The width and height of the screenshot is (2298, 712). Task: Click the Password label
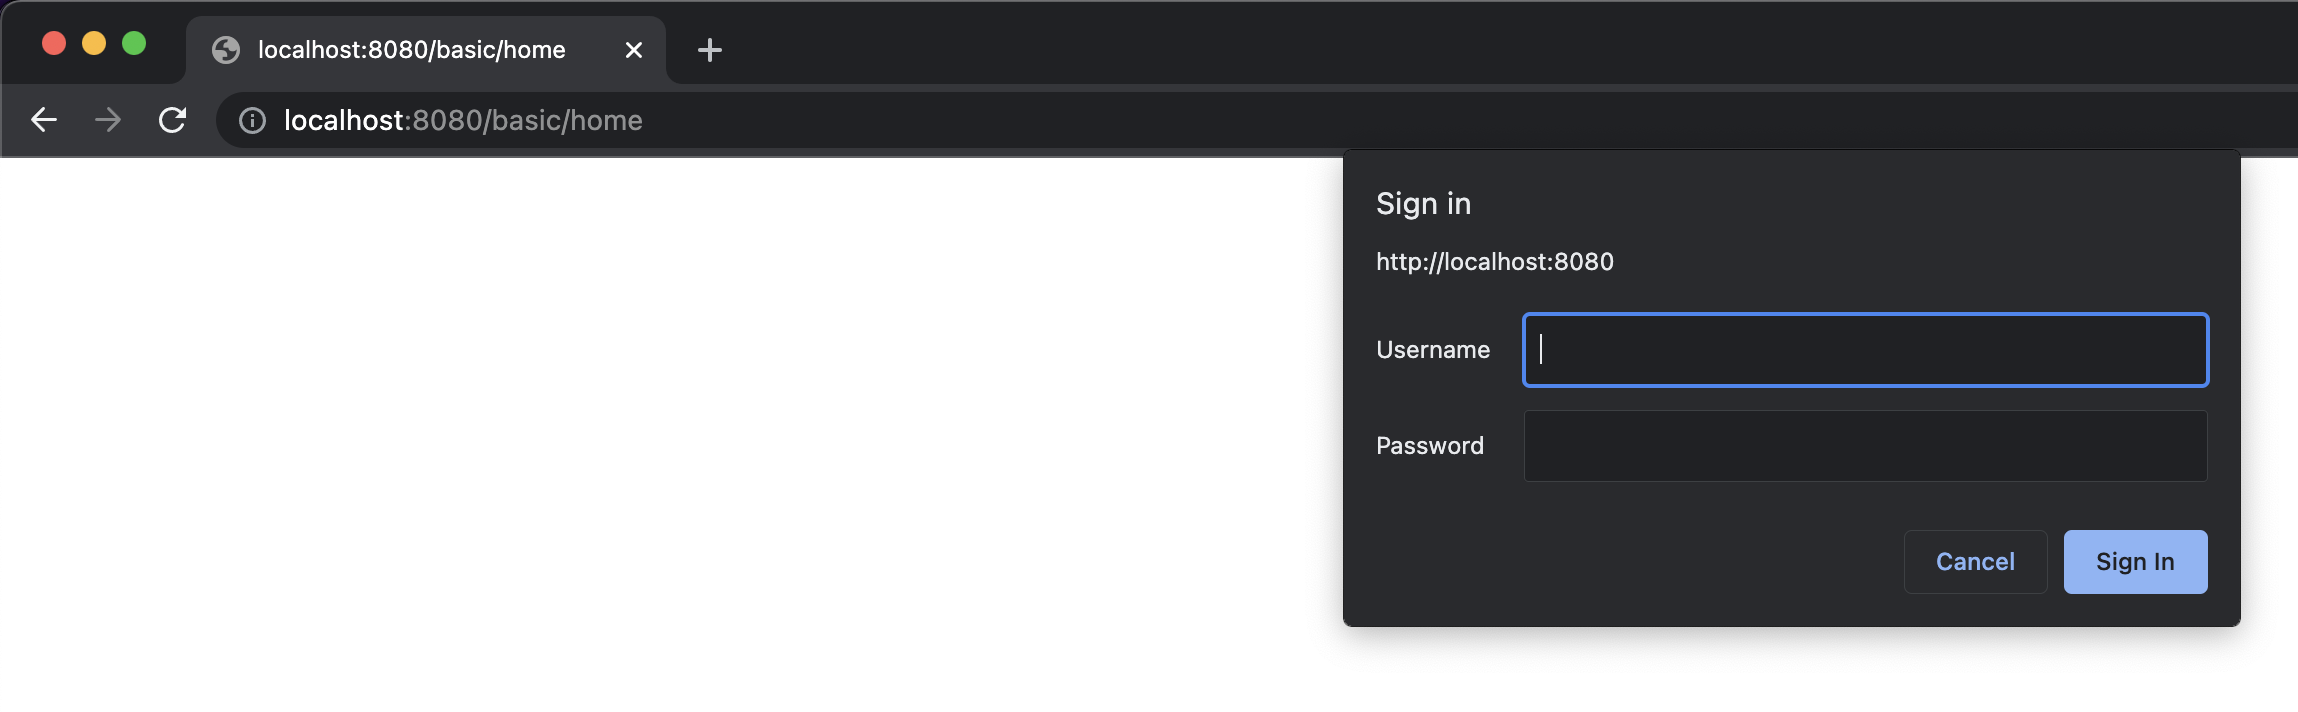[x=1430, y=446]
